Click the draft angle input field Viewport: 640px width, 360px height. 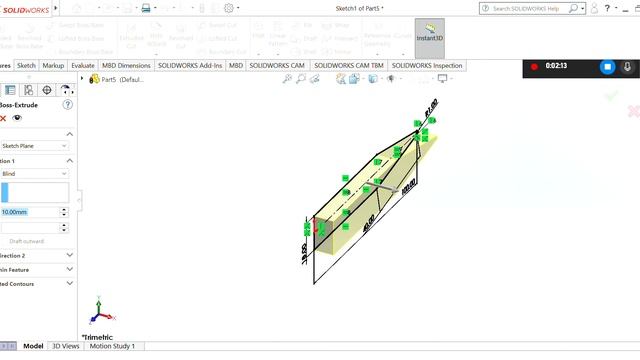pos(30,228)
